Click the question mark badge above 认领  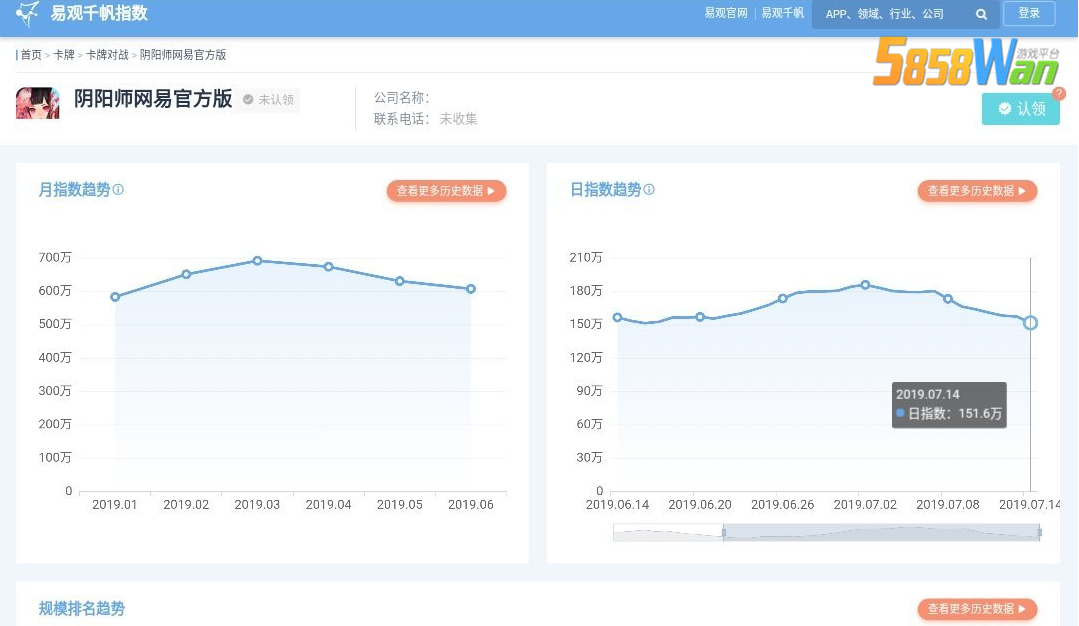(x=1058, y=94)
